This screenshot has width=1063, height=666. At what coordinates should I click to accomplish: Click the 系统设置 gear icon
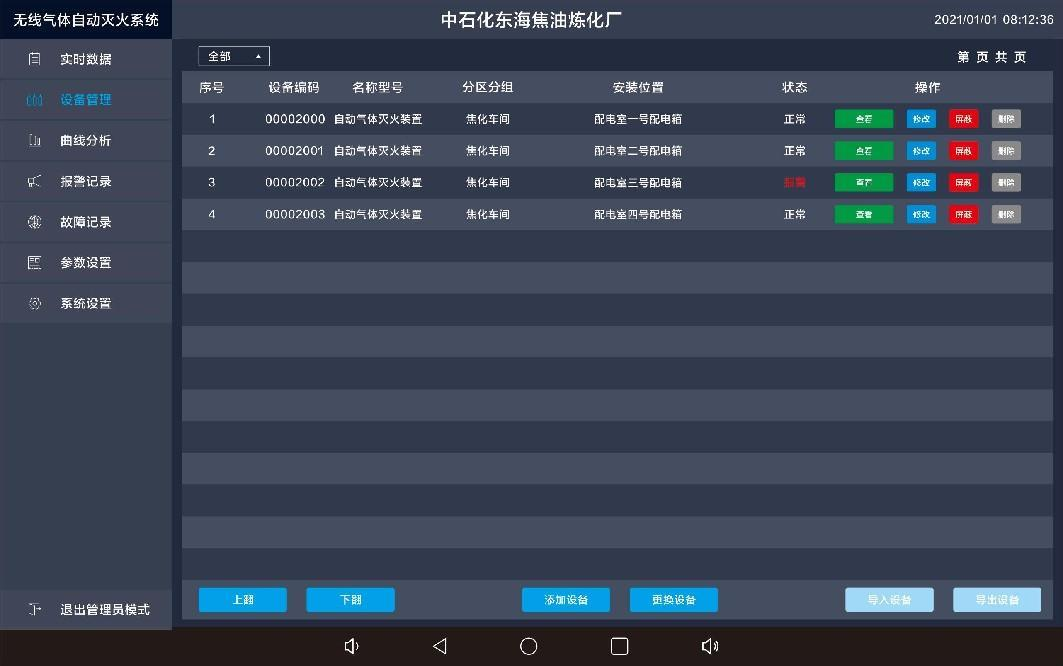[35, 303]
